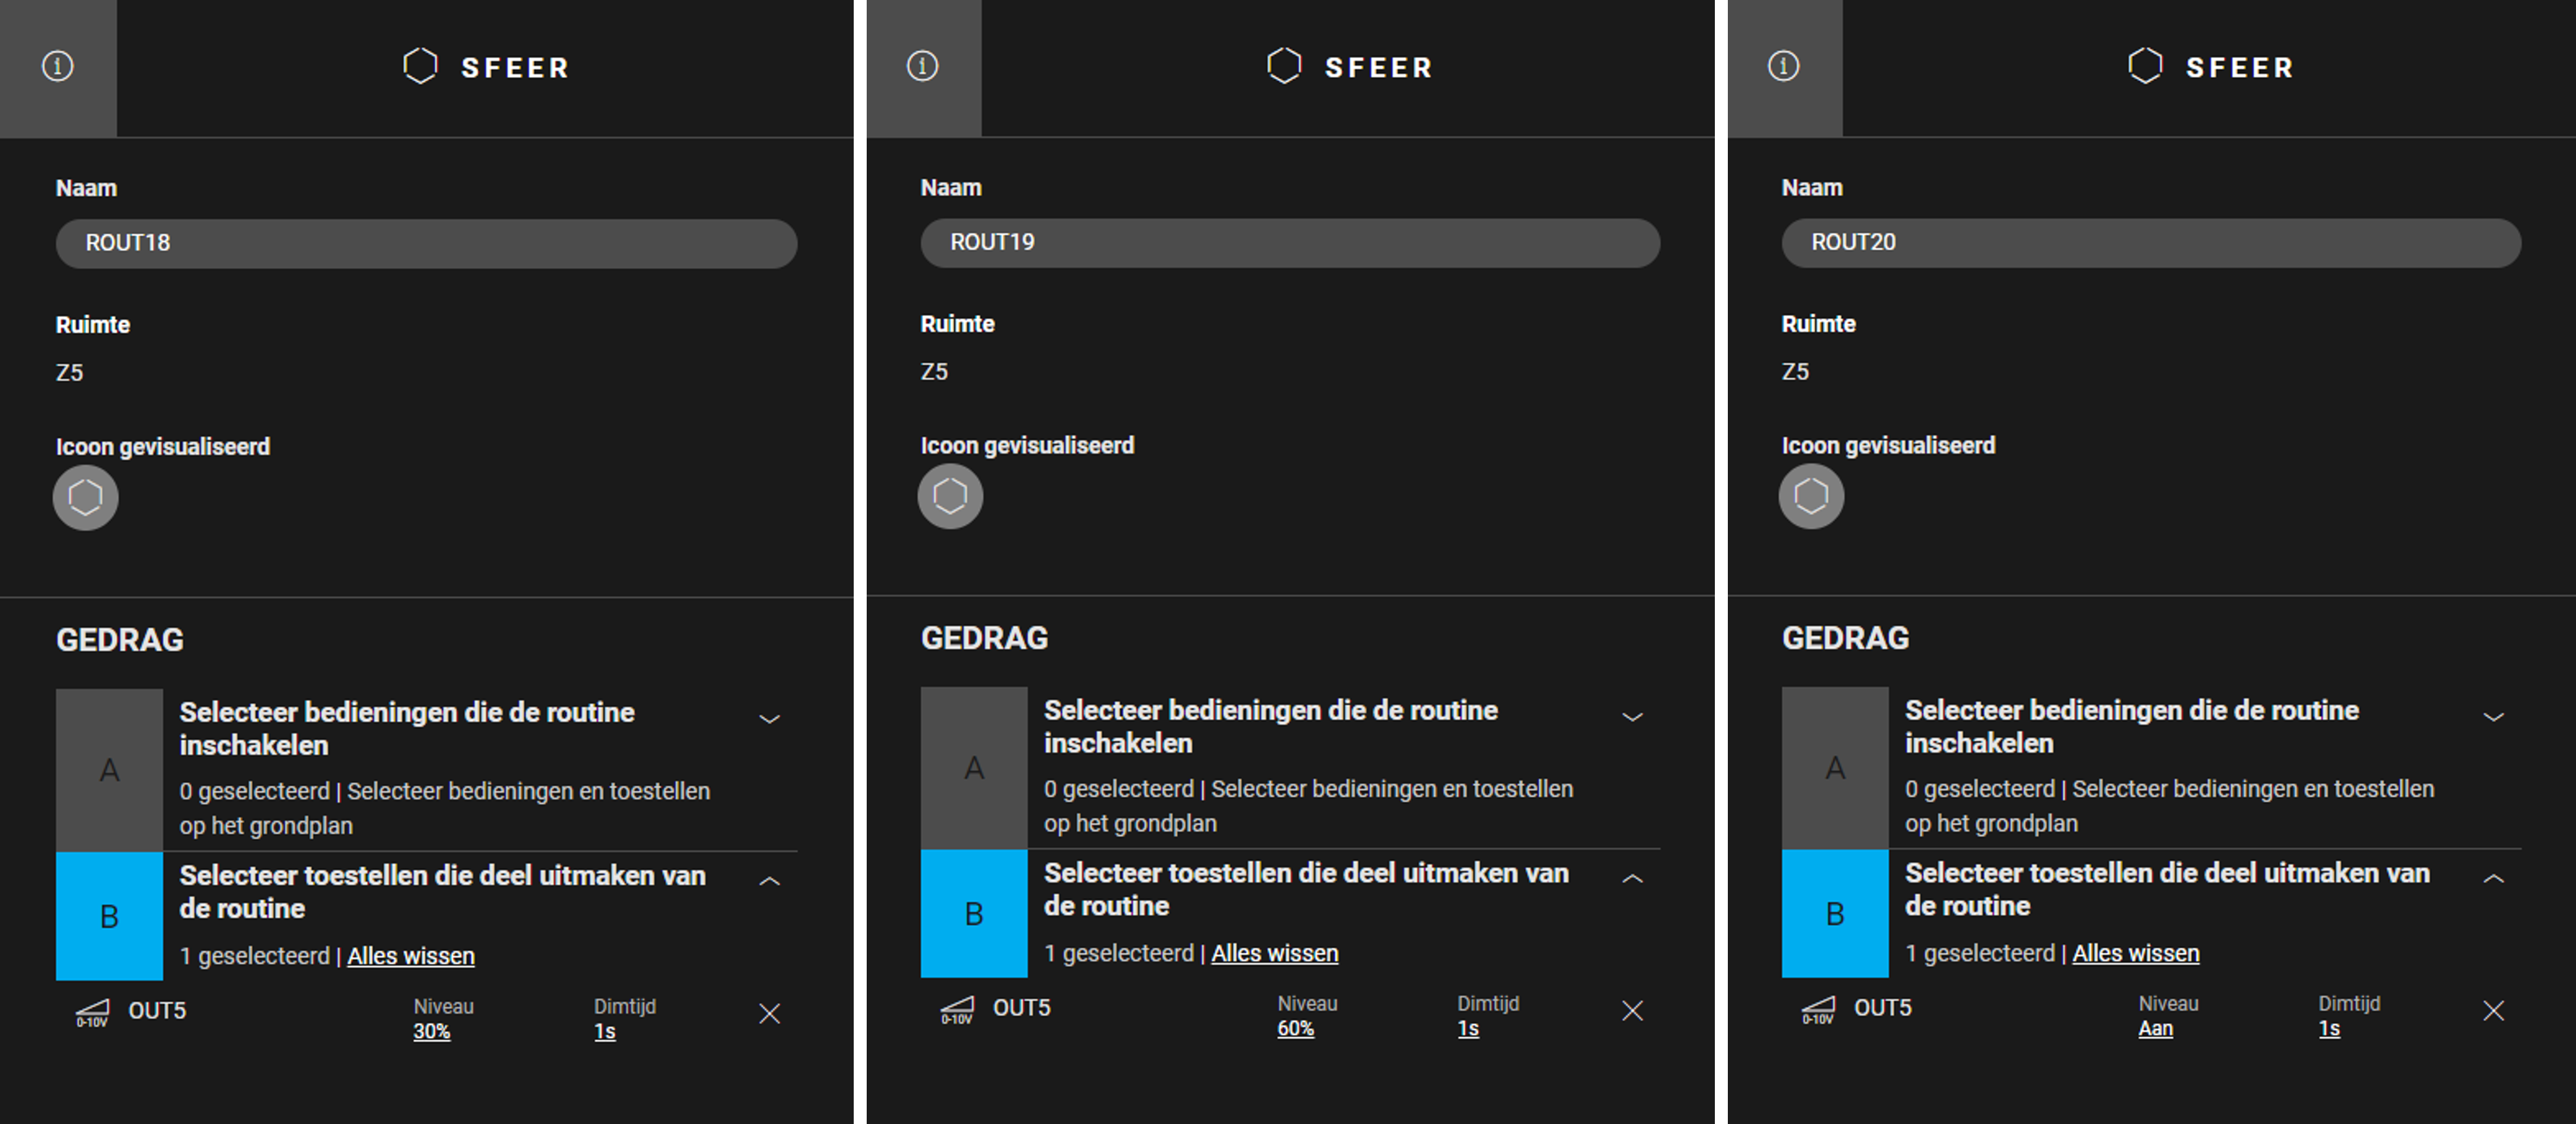Edit the 1s Dimtijd in ROUT18 panel
Viewport: 2576px width, 1124px height.
pyautogui.click(x=605, y=1032)
